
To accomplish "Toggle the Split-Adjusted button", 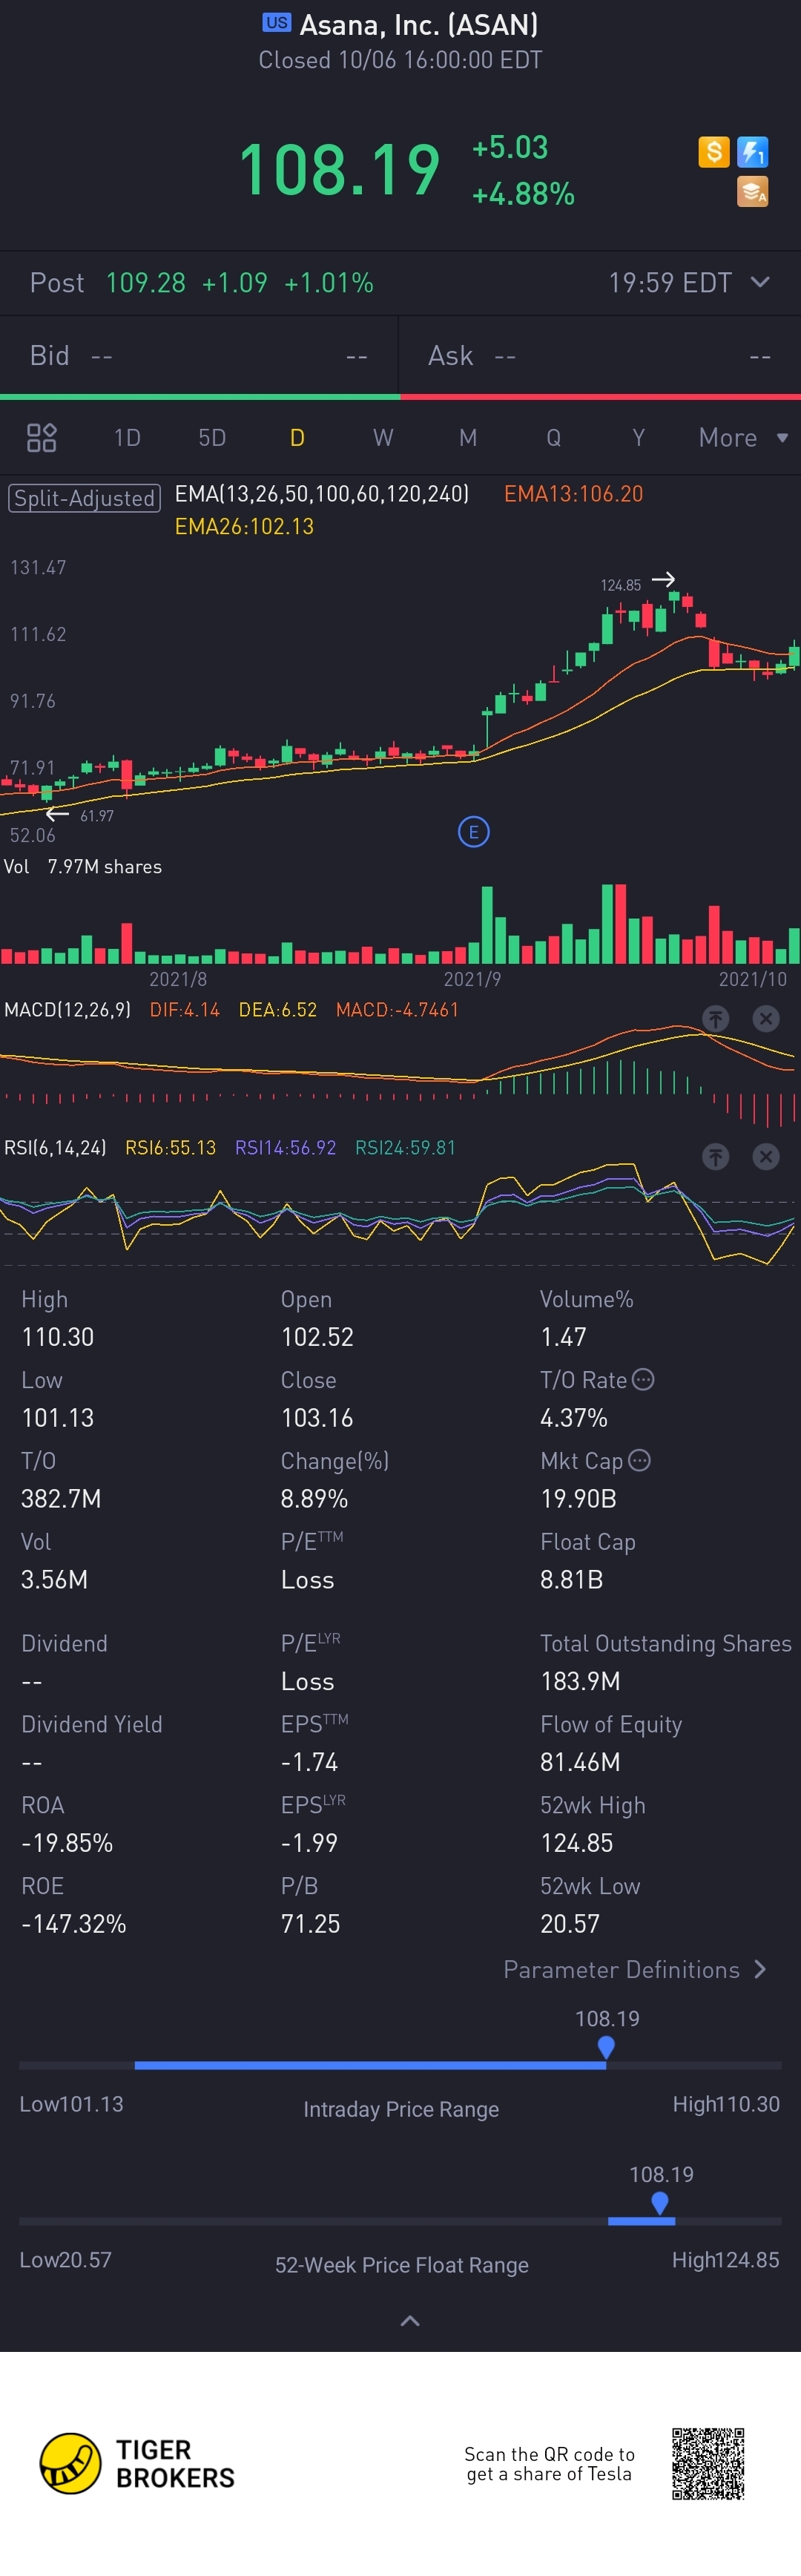I will point(84,498).
